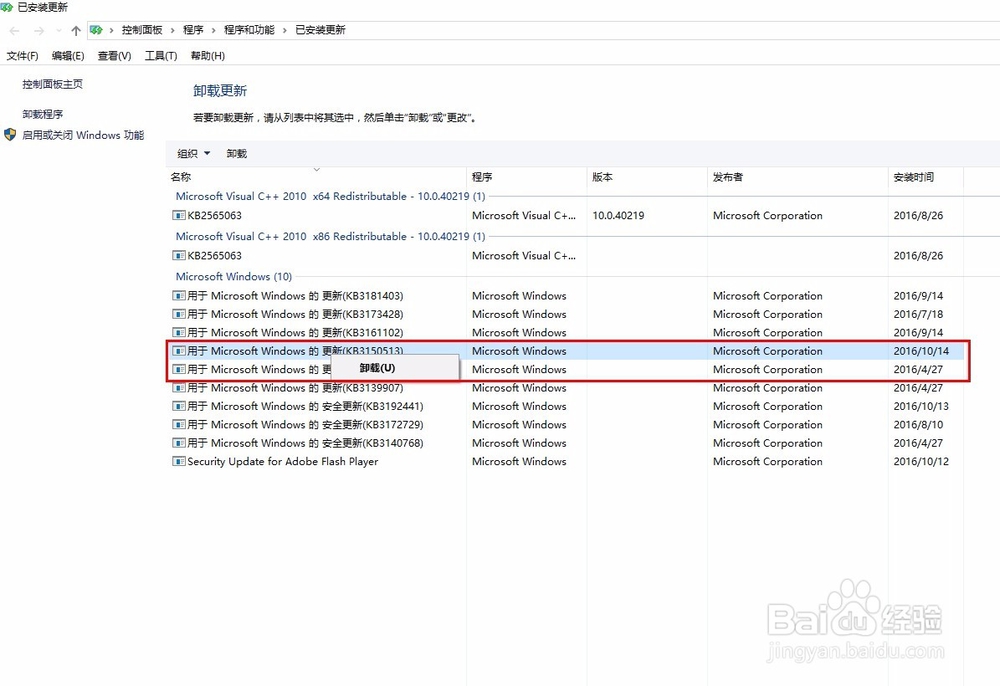Navigate to 程序和功能 in breadcrumb

tap(249, 30)
